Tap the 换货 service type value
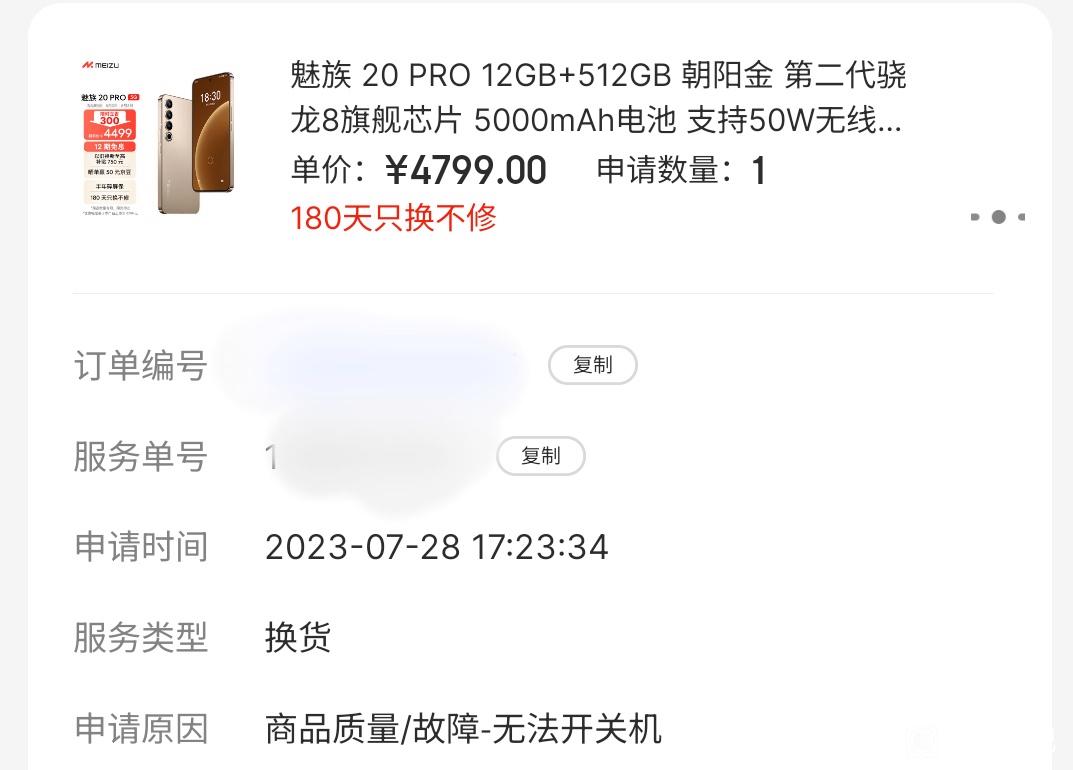 click(298, 638)
